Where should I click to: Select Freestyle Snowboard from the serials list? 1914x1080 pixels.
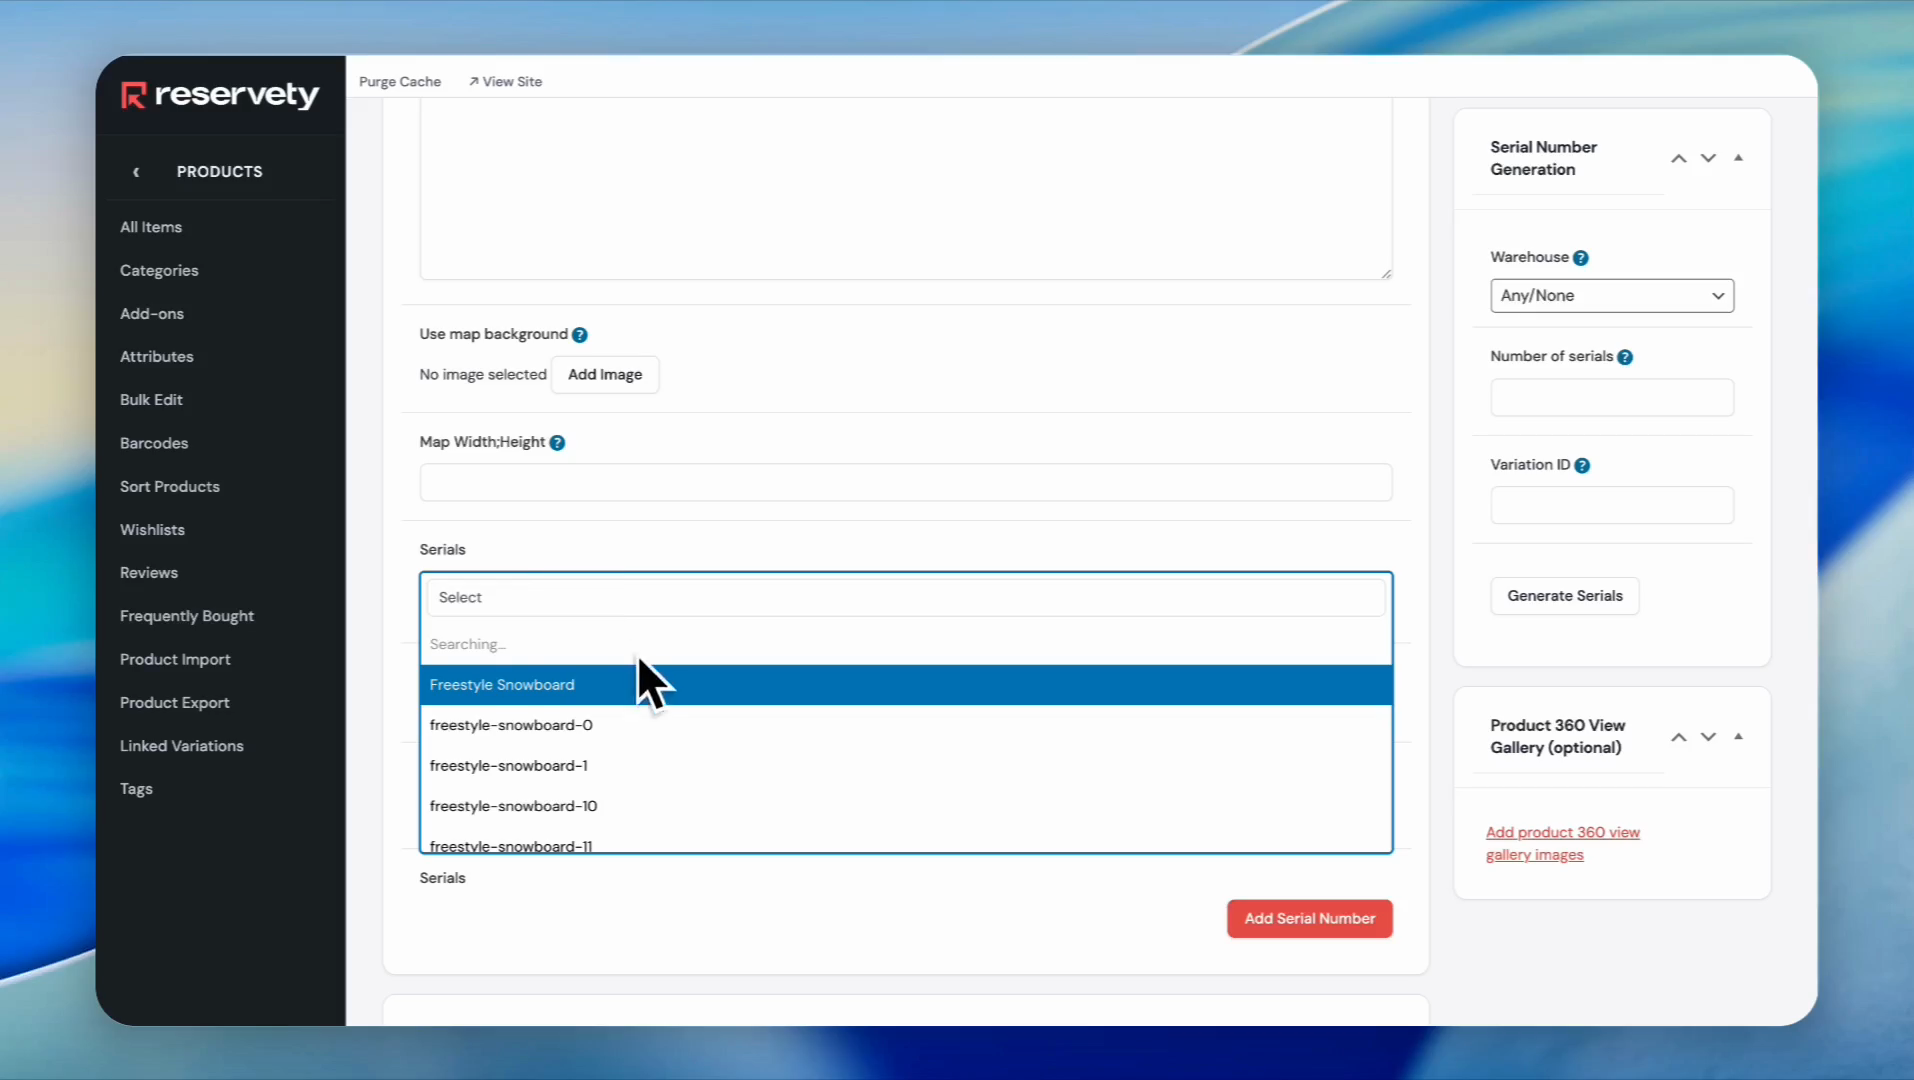(x=502, y=685)
